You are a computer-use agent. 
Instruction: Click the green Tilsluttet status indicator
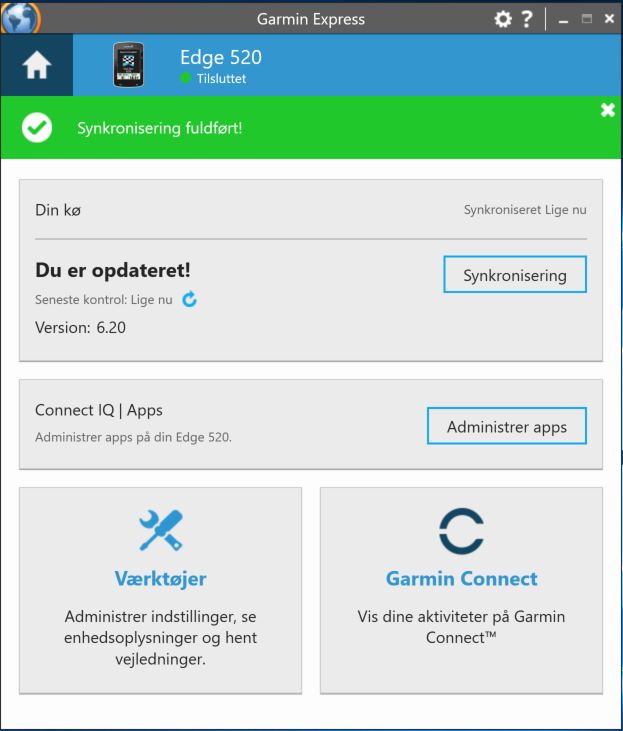[185, 78]
